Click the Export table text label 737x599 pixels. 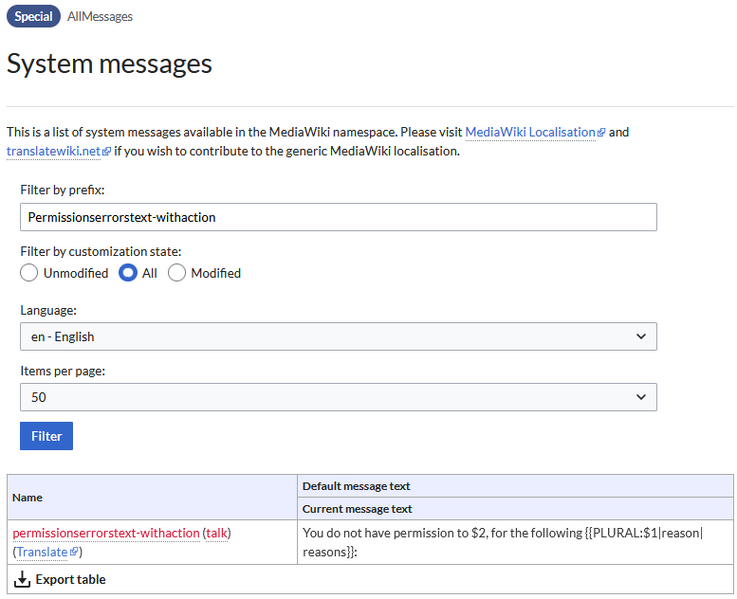click(70, 580)
